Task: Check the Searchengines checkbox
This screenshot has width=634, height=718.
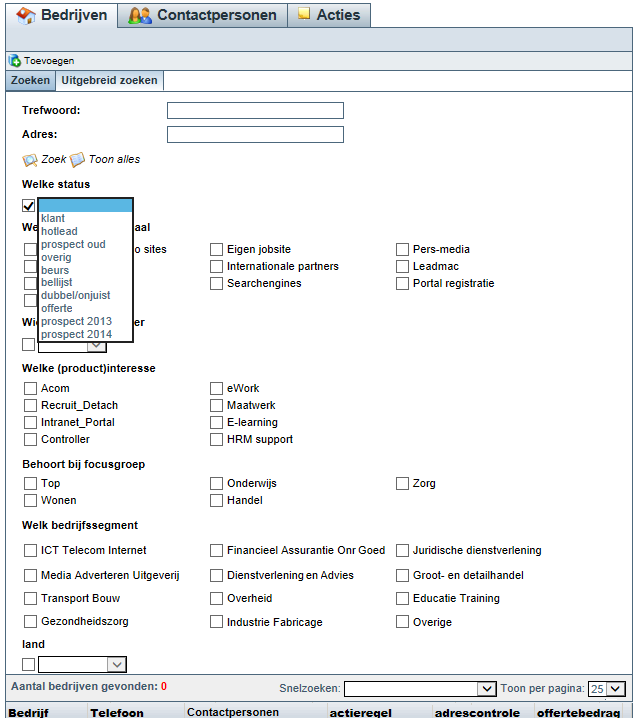Action: coord(216,283)
